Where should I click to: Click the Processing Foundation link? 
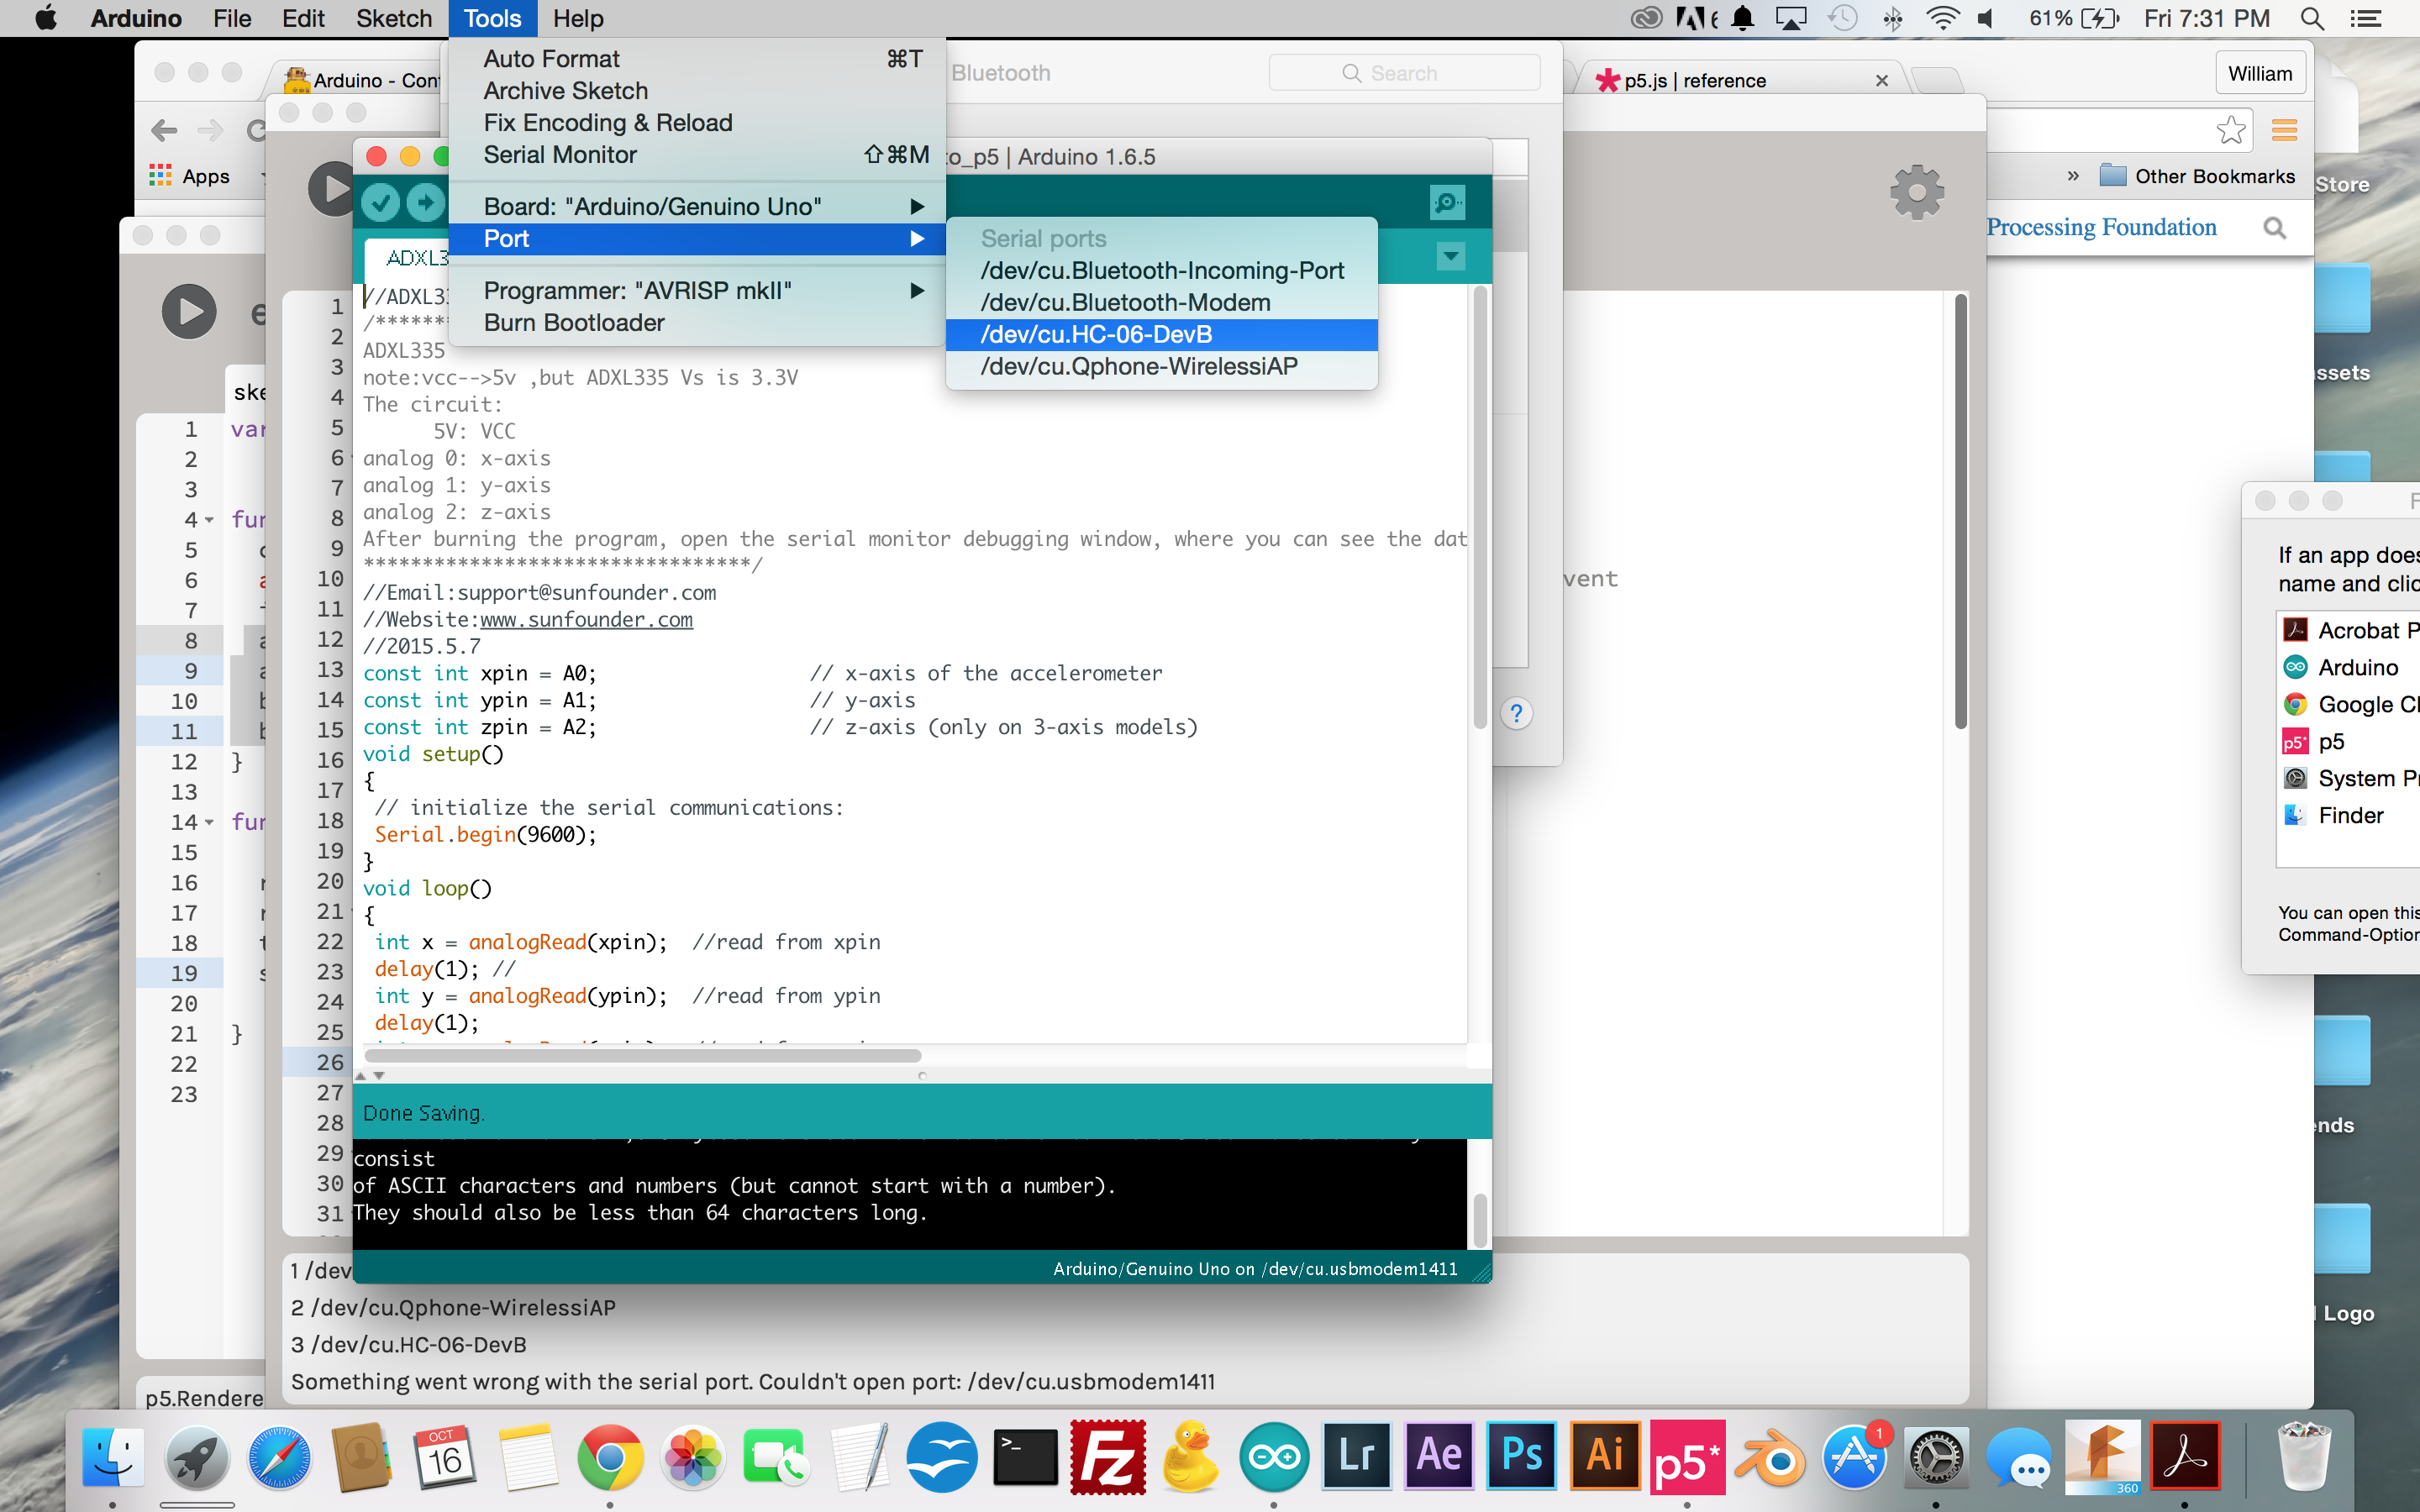2101,228
